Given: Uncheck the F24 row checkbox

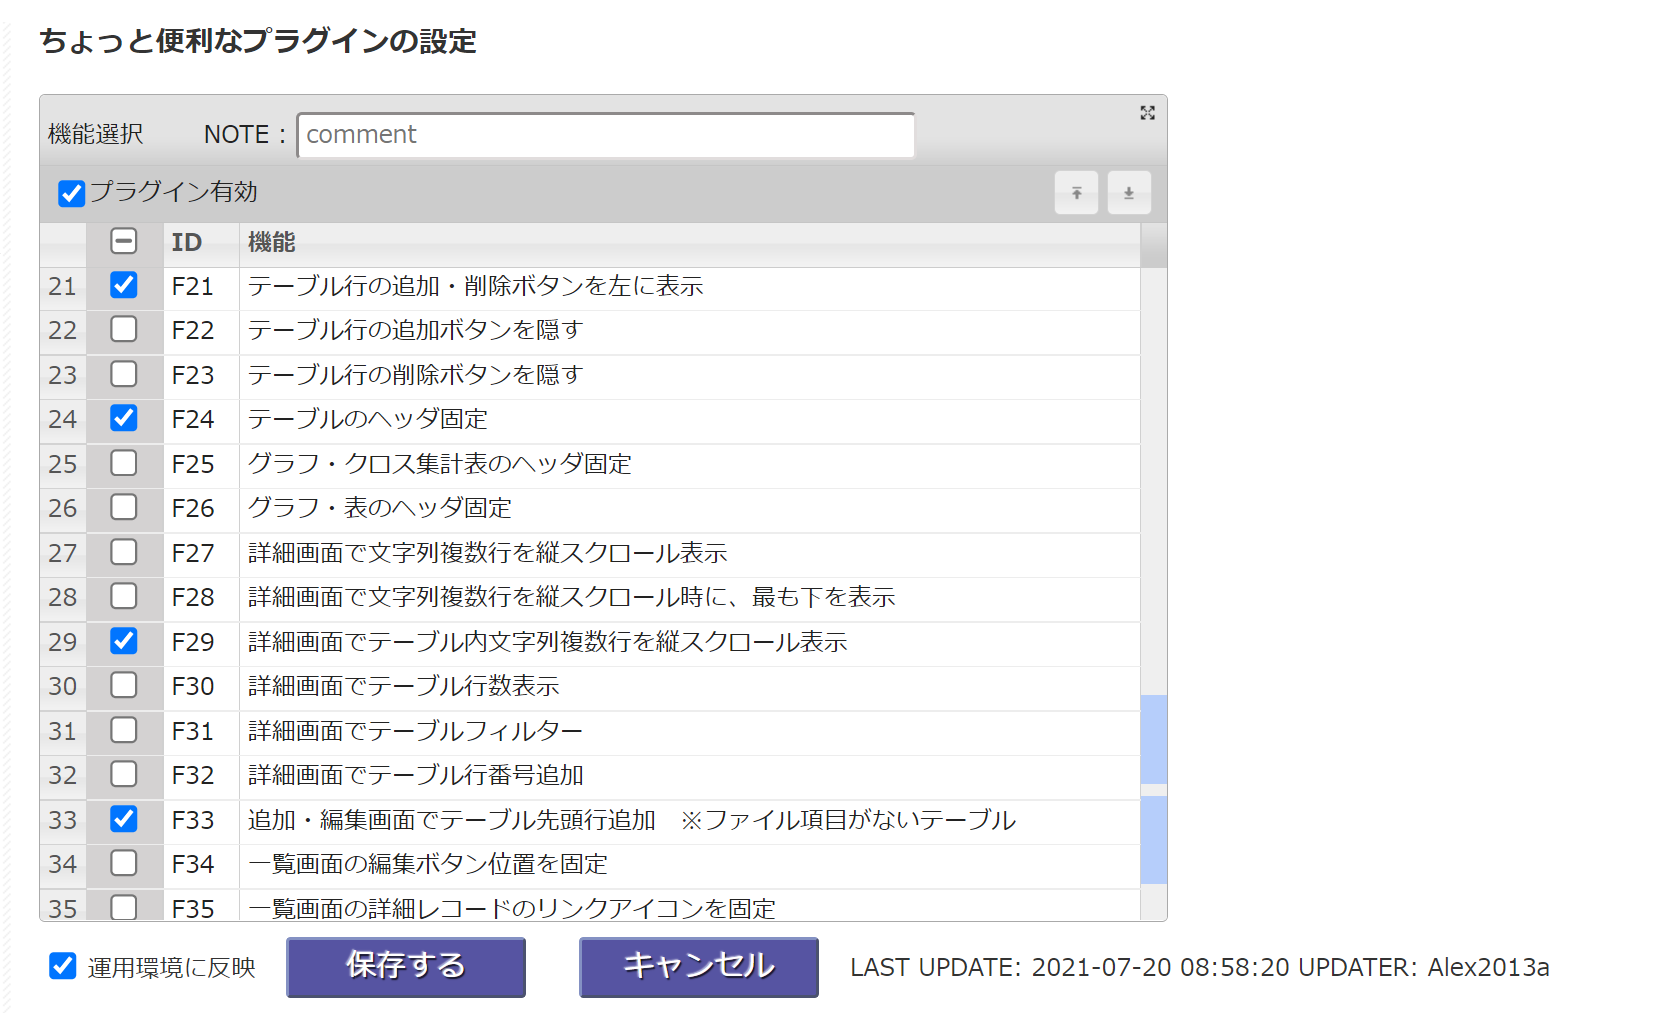Looking at the screenshot, I should pos(124,418).
